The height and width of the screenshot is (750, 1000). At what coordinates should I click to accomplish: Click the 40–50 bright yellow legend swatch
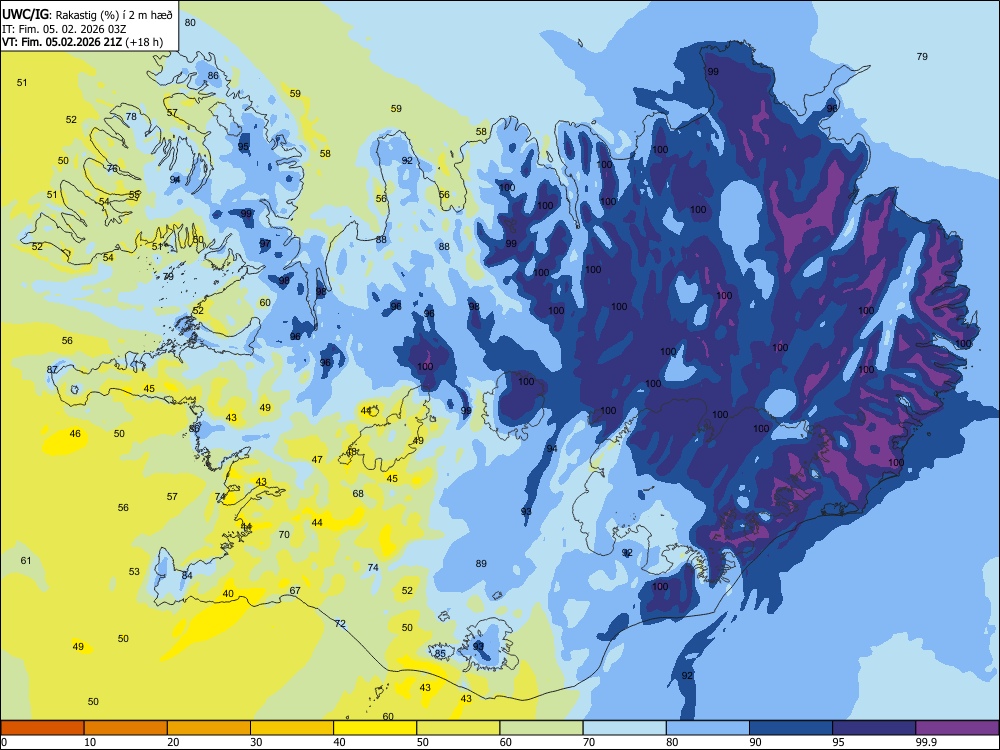375,728
